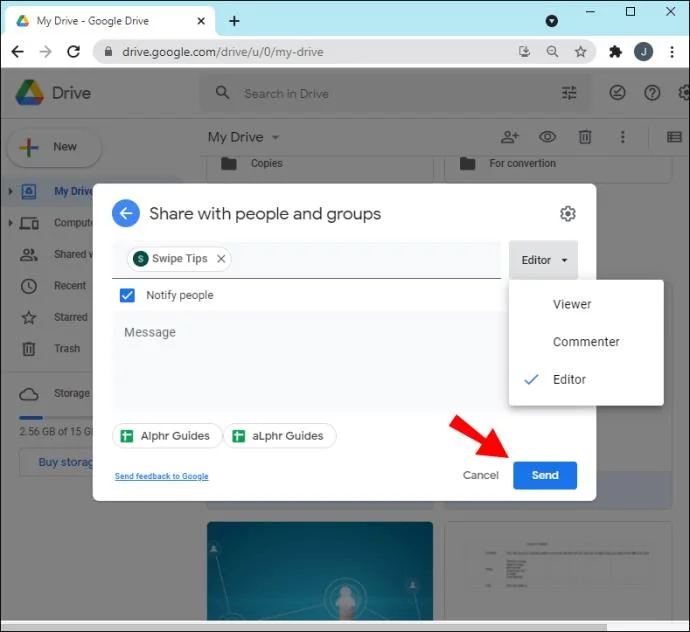Click the remove trash toolbar icon
The width and height of the screenshot is (690, 632).
(585, 137)
